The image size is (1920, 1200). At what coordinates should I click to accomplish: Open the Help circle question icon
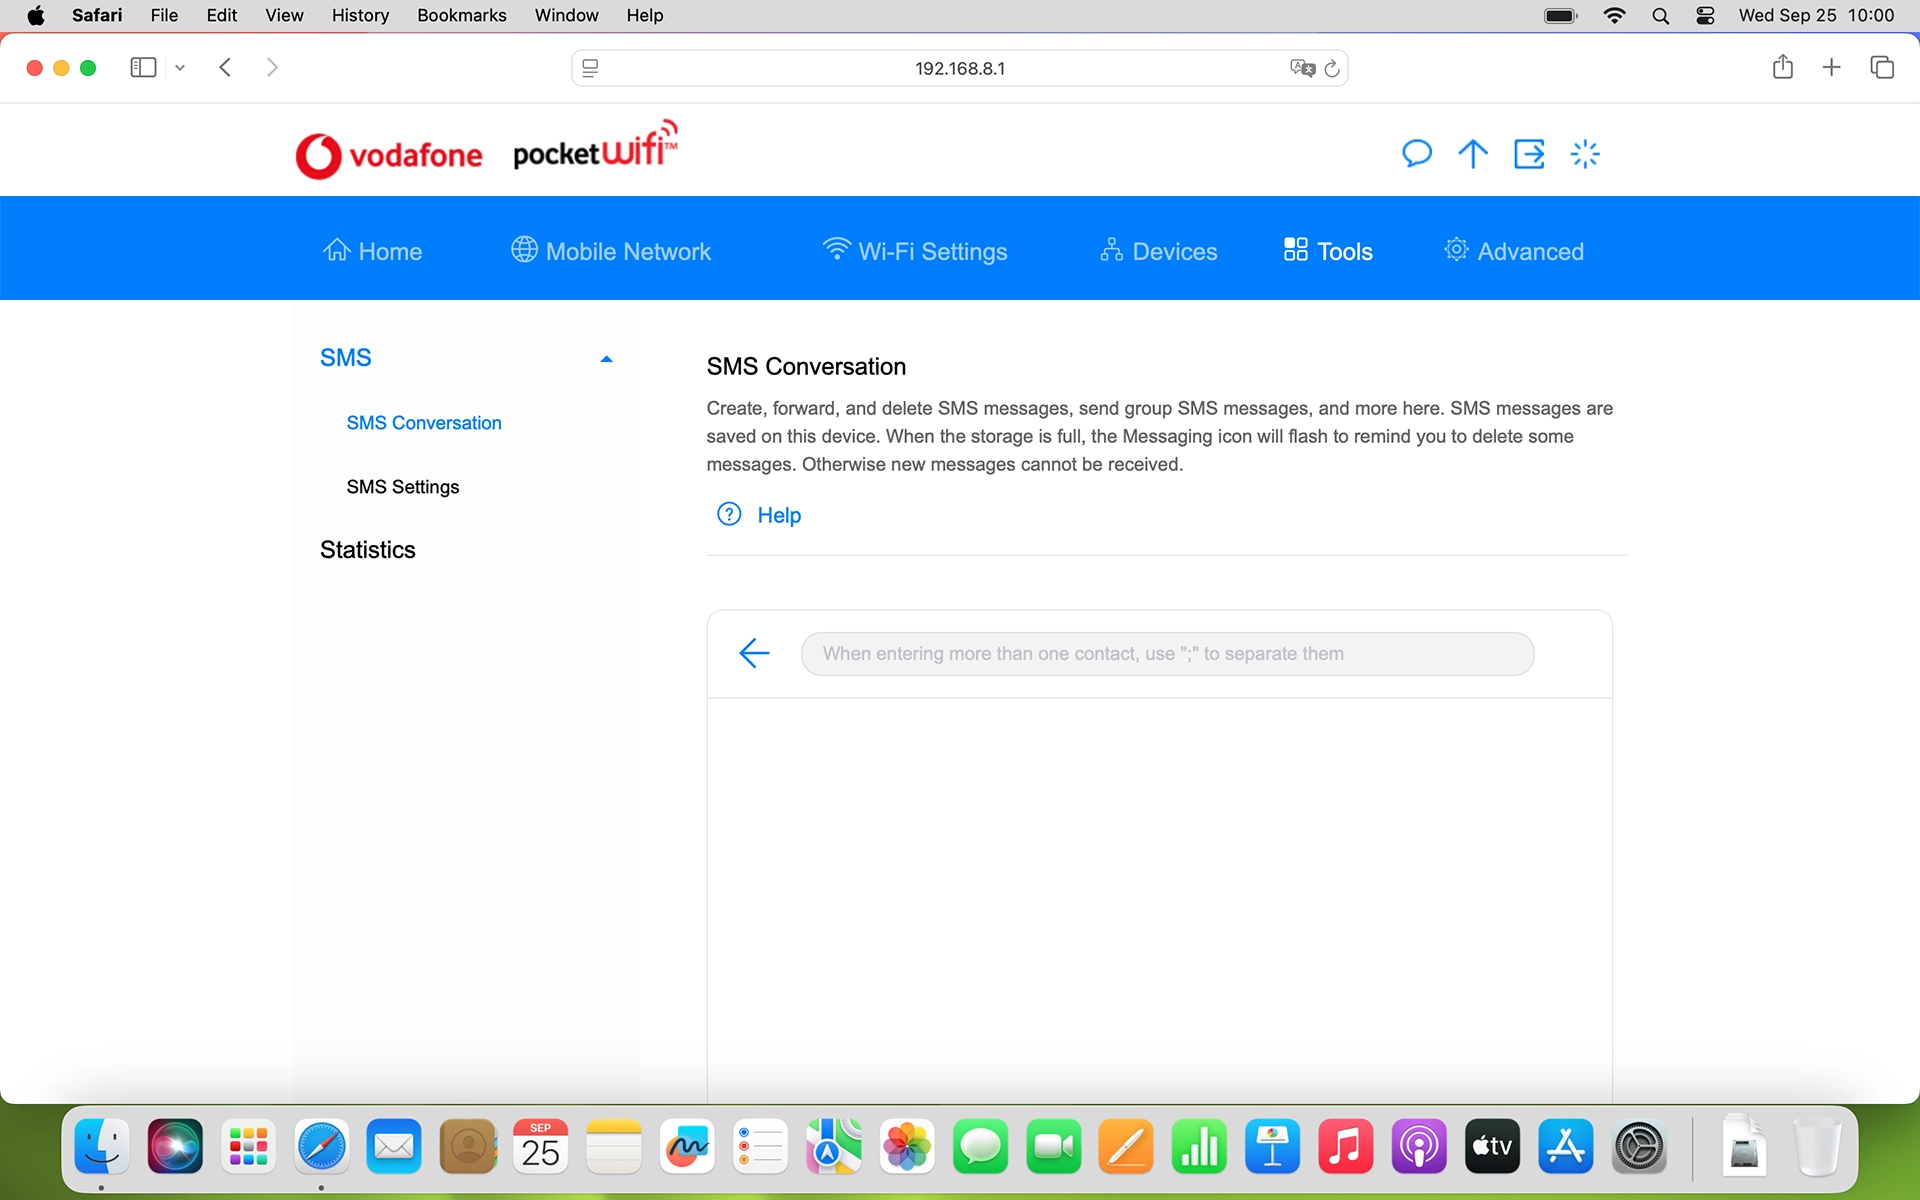[x=729, y=514]
